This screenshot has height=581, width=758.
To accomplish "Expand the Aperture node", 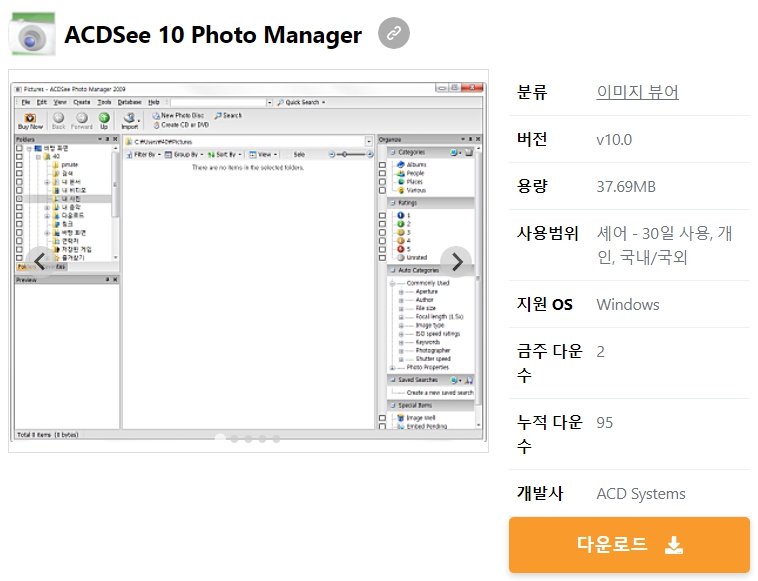I will pos(401,292).
